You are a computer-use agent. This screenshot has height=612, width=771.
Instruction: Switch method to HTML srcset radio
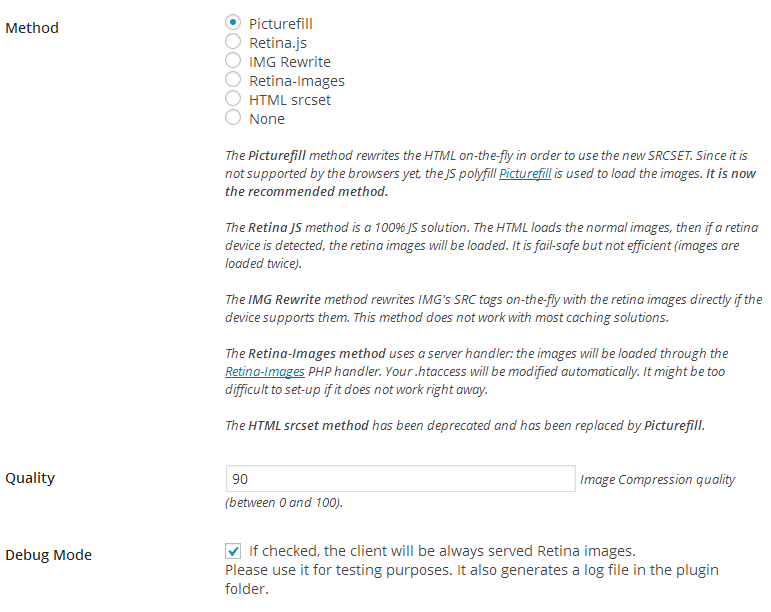tap(233, 99)
